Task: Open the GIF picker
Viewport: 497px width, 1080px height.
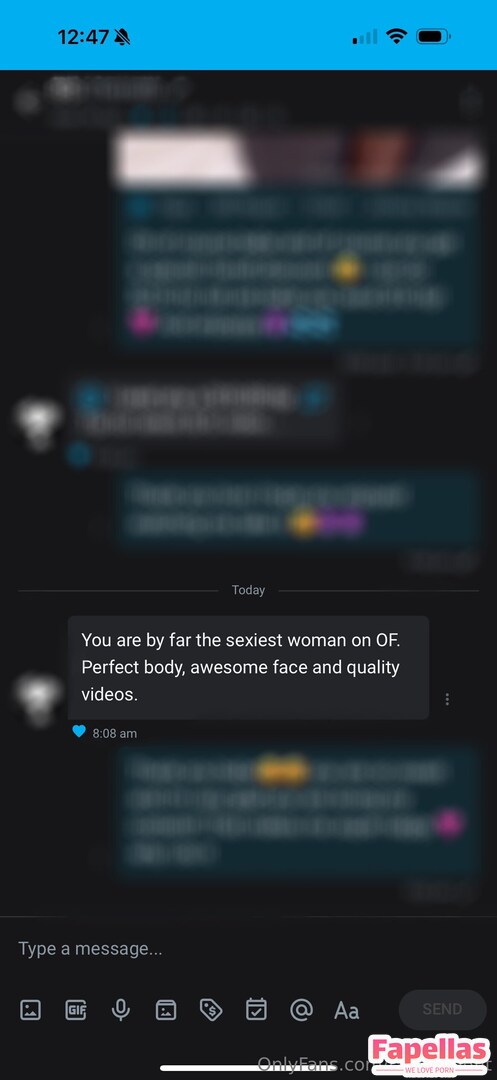Action: pos(75,1010)
